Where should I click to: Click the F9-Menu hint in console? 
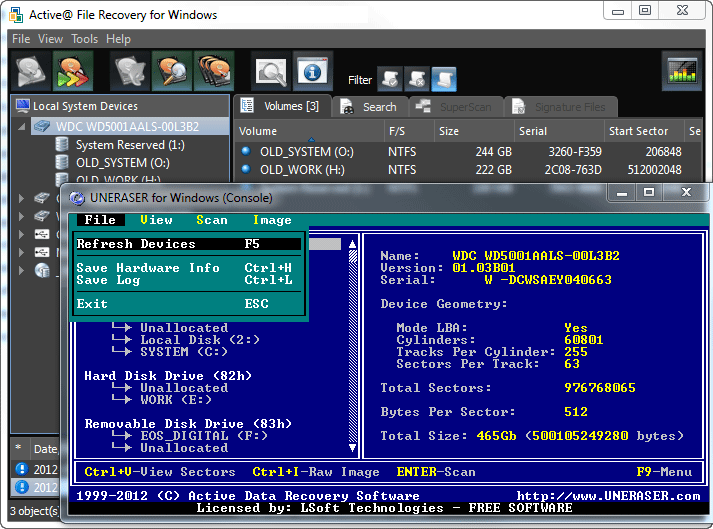pos(664,472)
